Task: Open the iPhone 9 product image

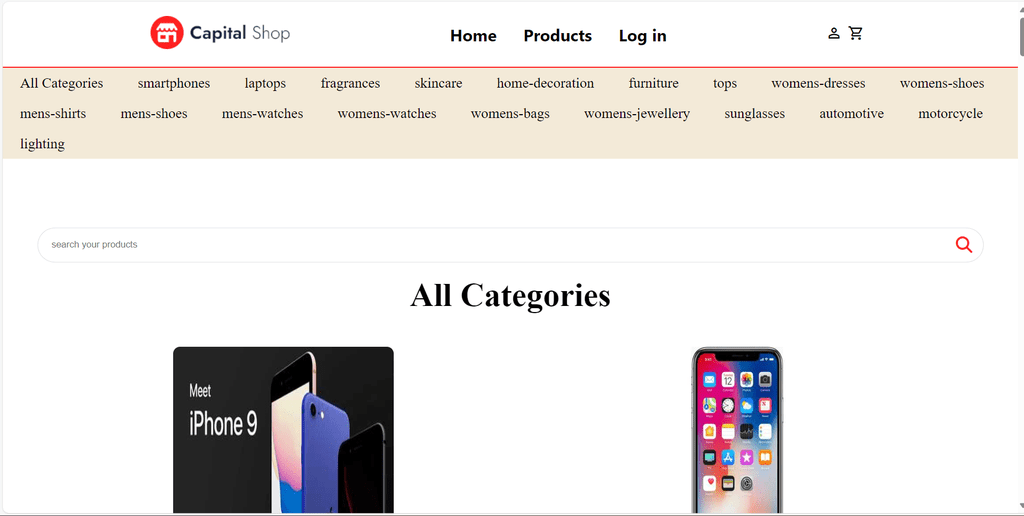Action: point(283,430)
